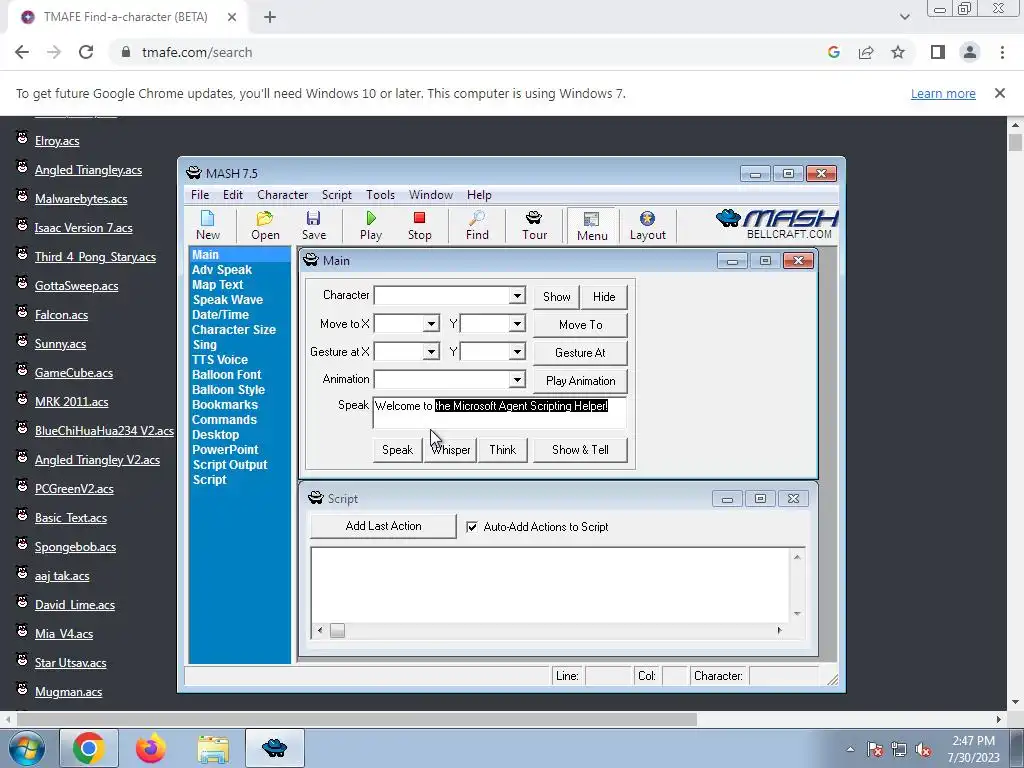The height and width of the screenshot is (768, 1024).
Task: Click the MASH taskbar icon
Action: pos(274,748)
